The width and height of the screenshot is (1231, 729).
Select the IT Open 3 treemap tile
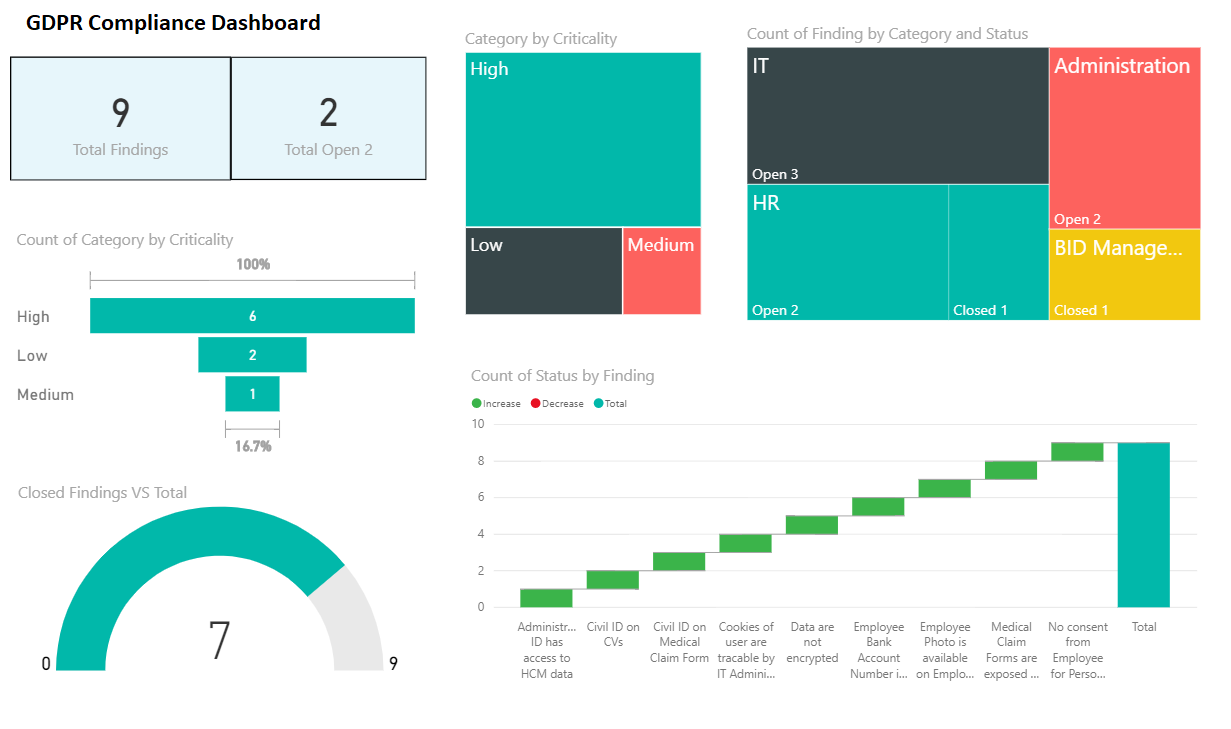897,116
